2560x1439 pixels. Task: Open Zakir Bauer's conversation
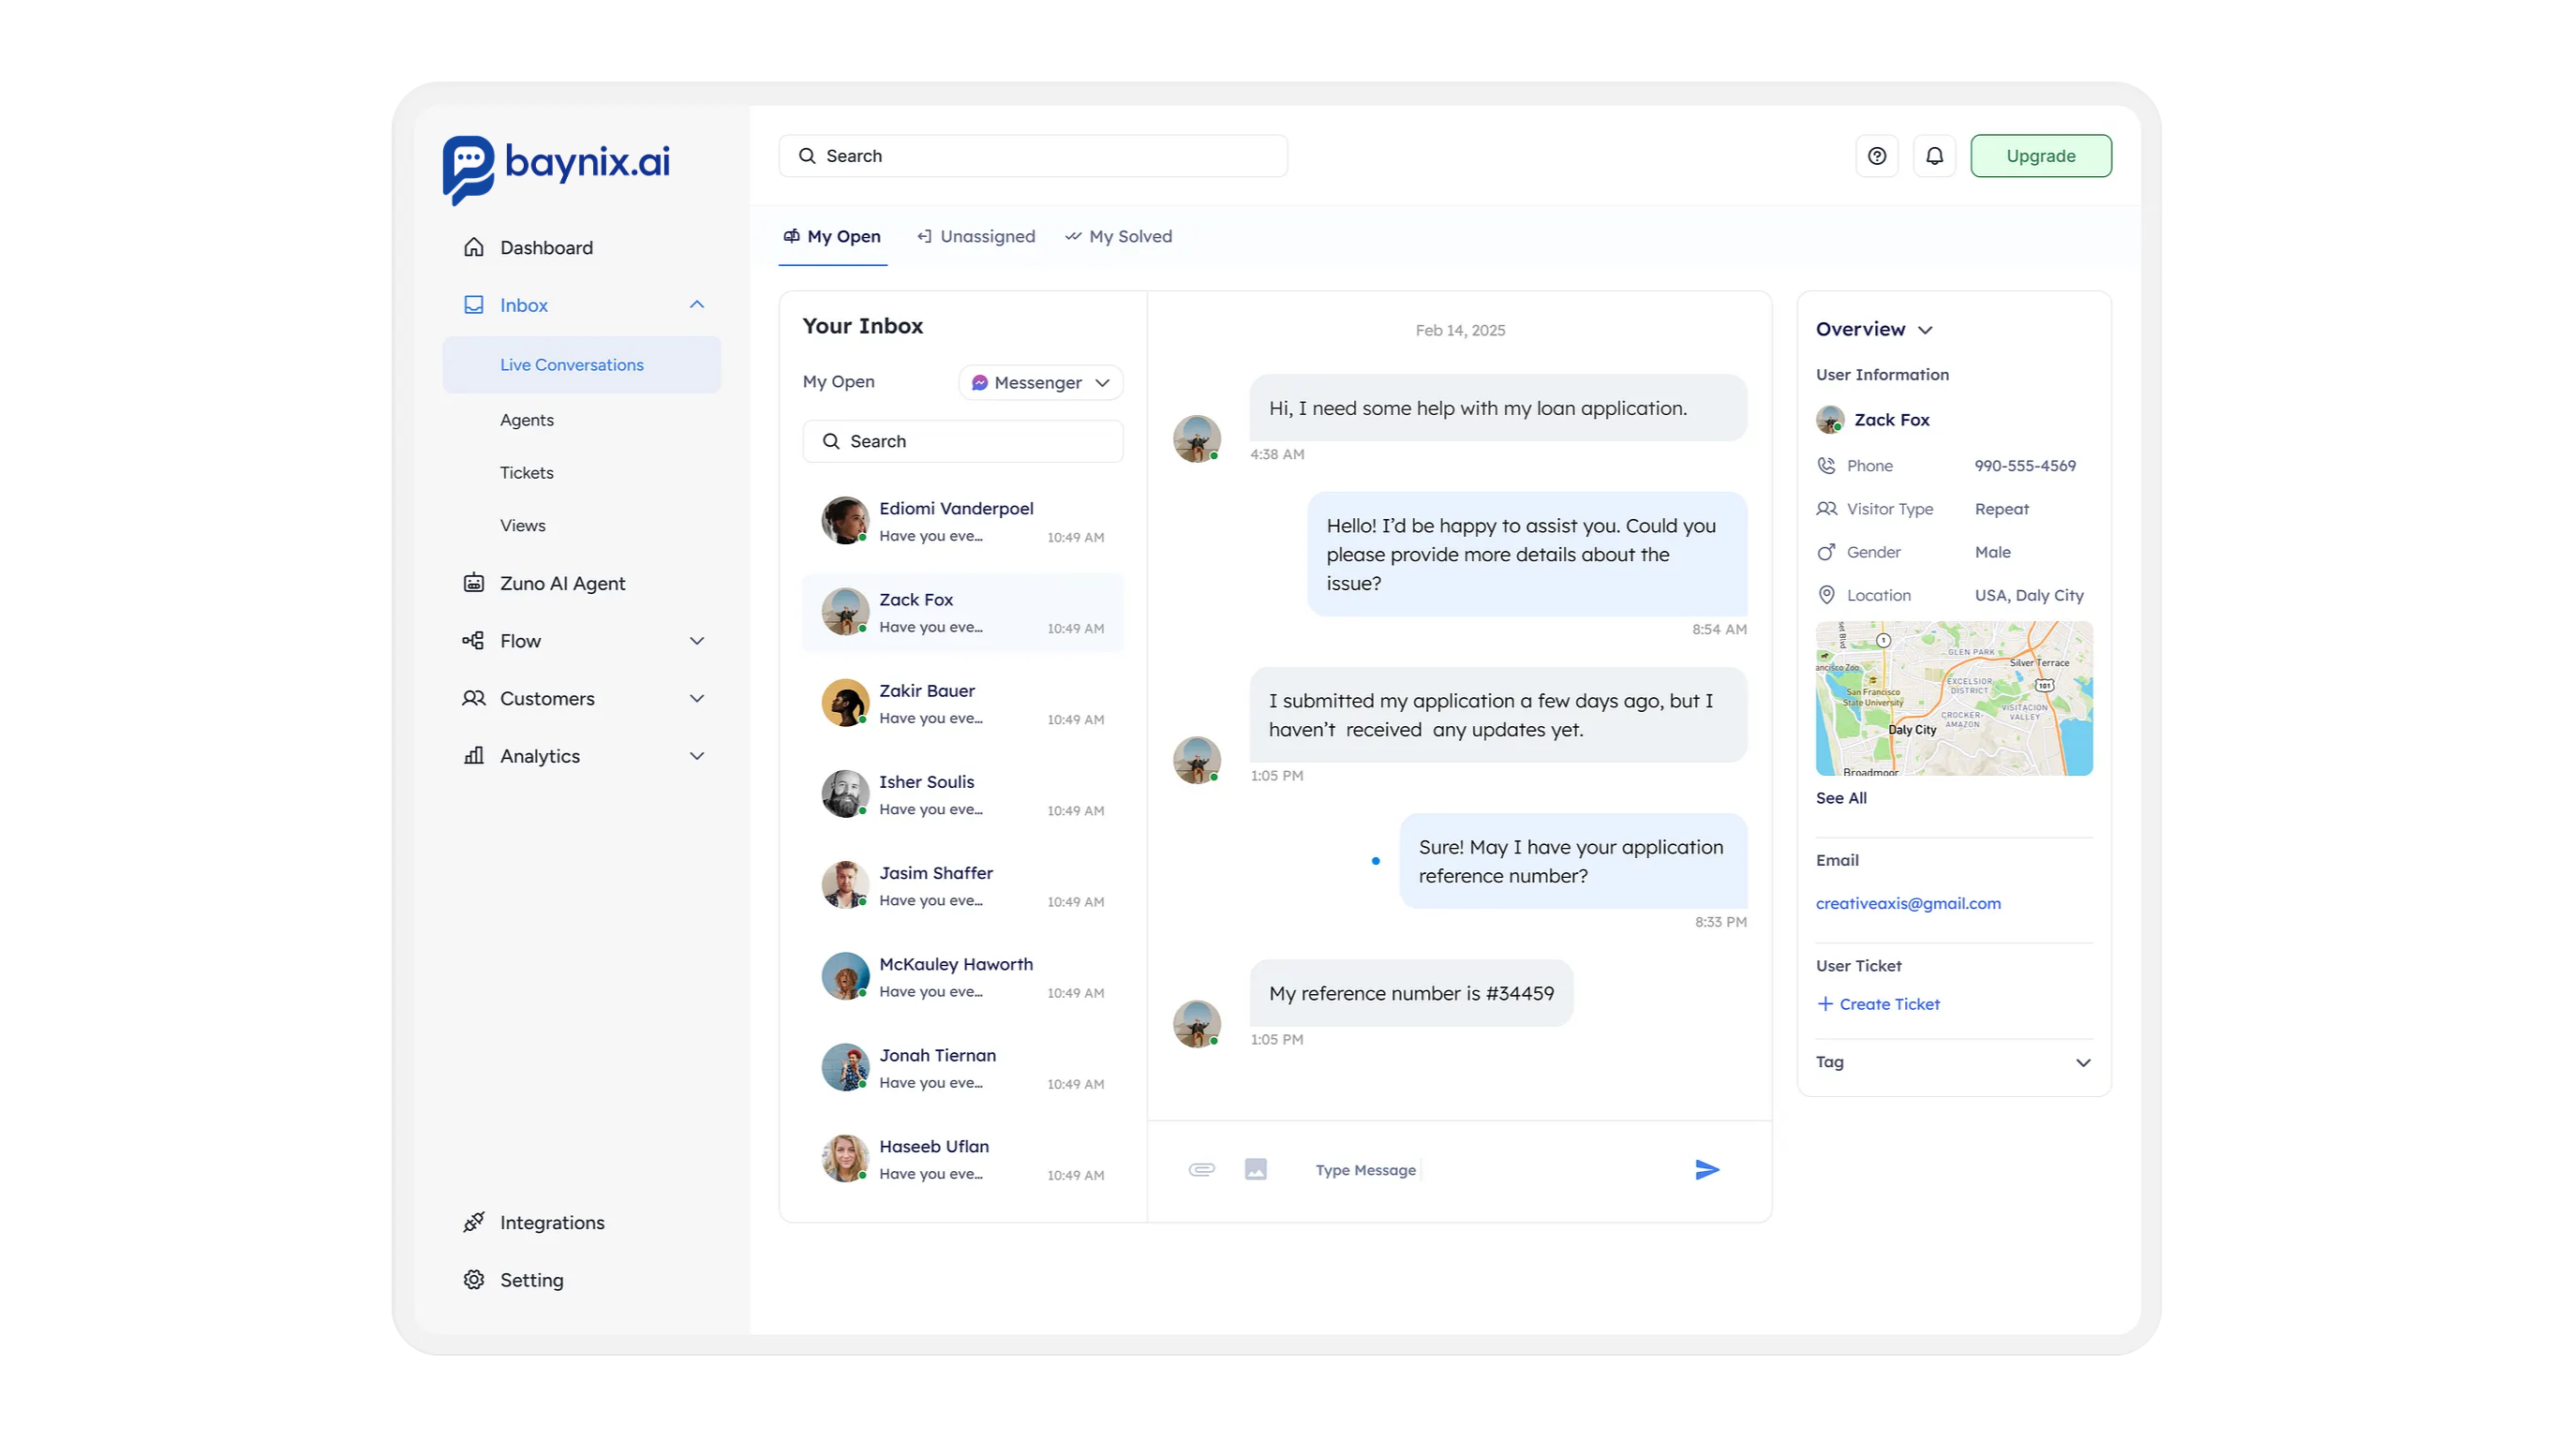tap(962, 704)
